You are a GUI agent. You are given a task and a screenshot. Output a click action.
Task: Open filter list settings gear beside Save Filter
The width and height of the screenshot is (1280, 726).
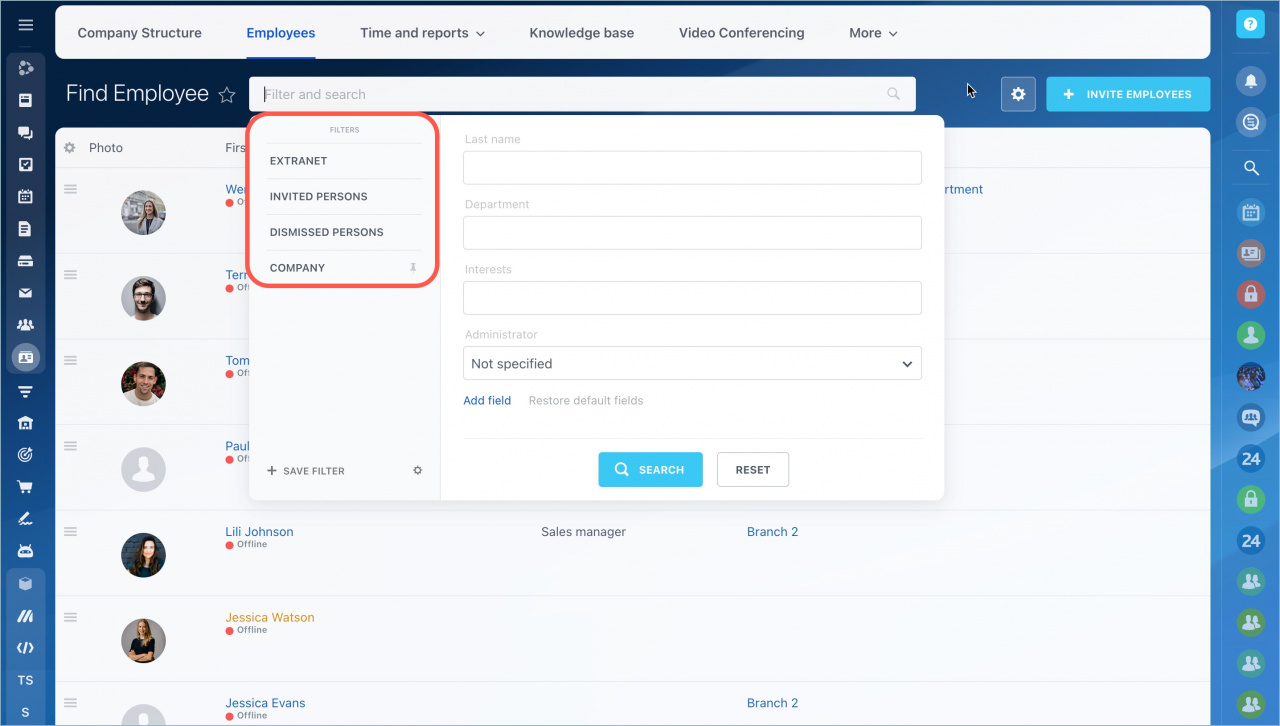418,470
